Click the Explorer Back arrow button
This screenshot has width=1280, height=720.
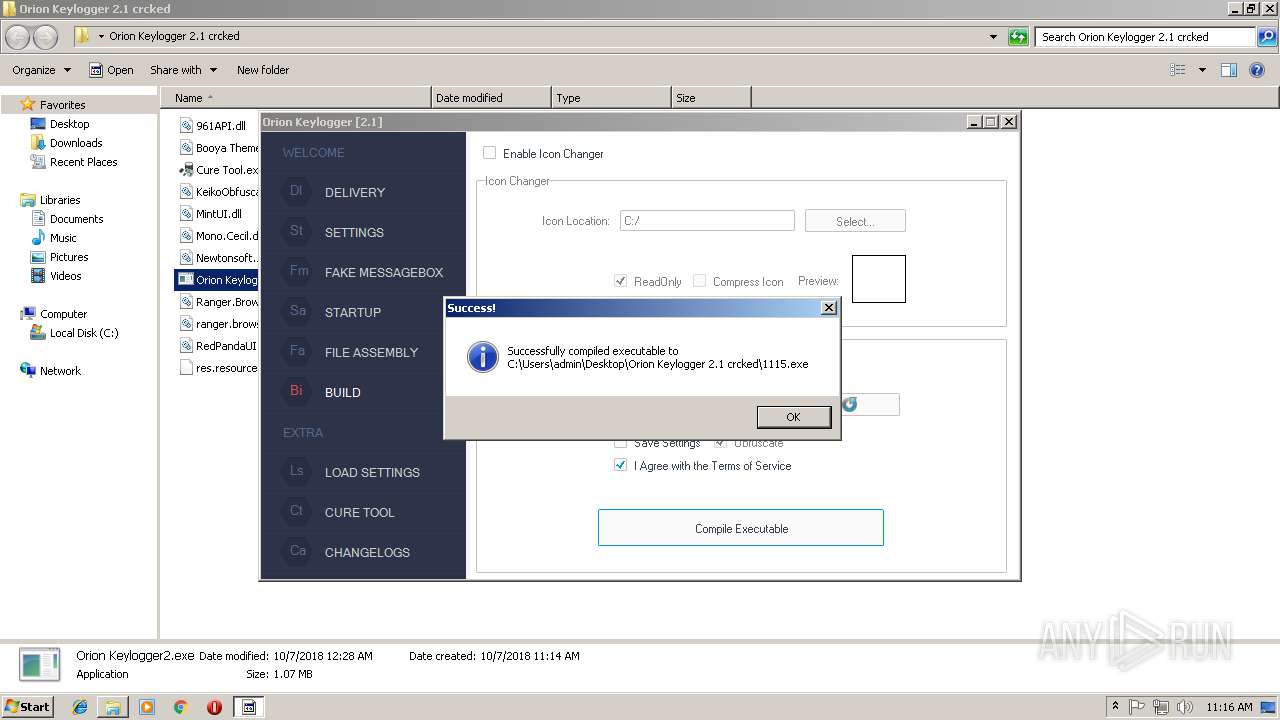(x=18, y=37)
